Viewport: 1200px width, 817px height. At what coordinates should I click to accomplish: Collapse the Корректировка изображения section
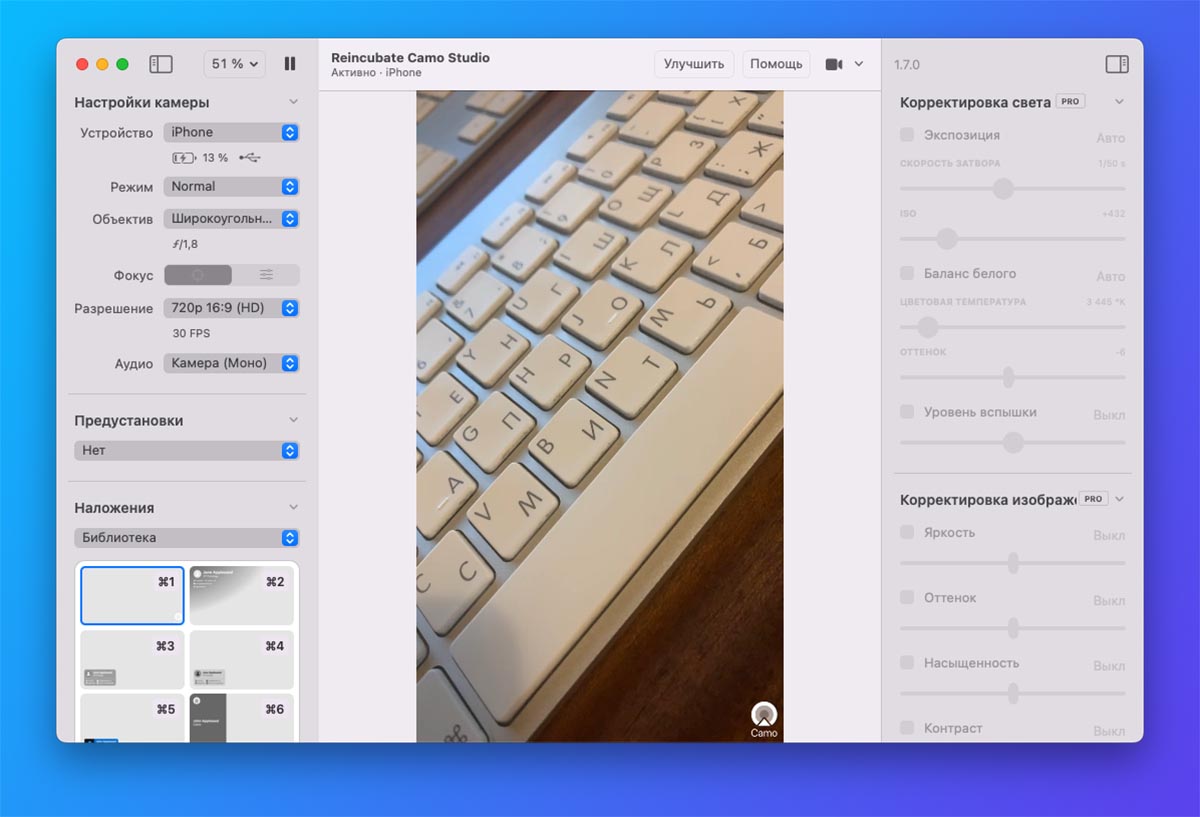click(1119, 499)
